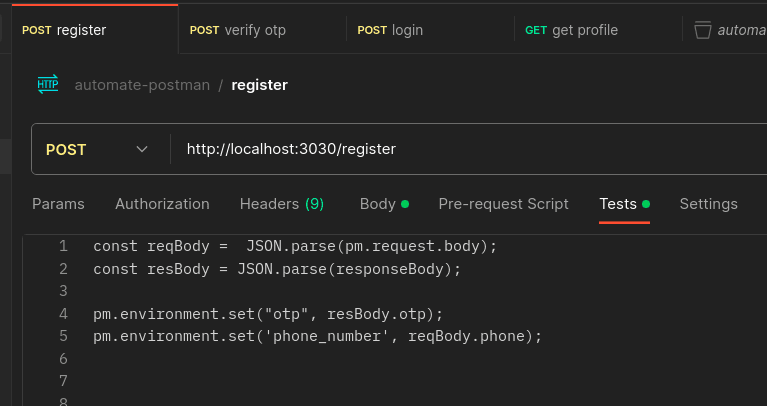Open the 'verify otp' request tab
Viewport: 767px width, 406px height.
(x=262, y=30)
